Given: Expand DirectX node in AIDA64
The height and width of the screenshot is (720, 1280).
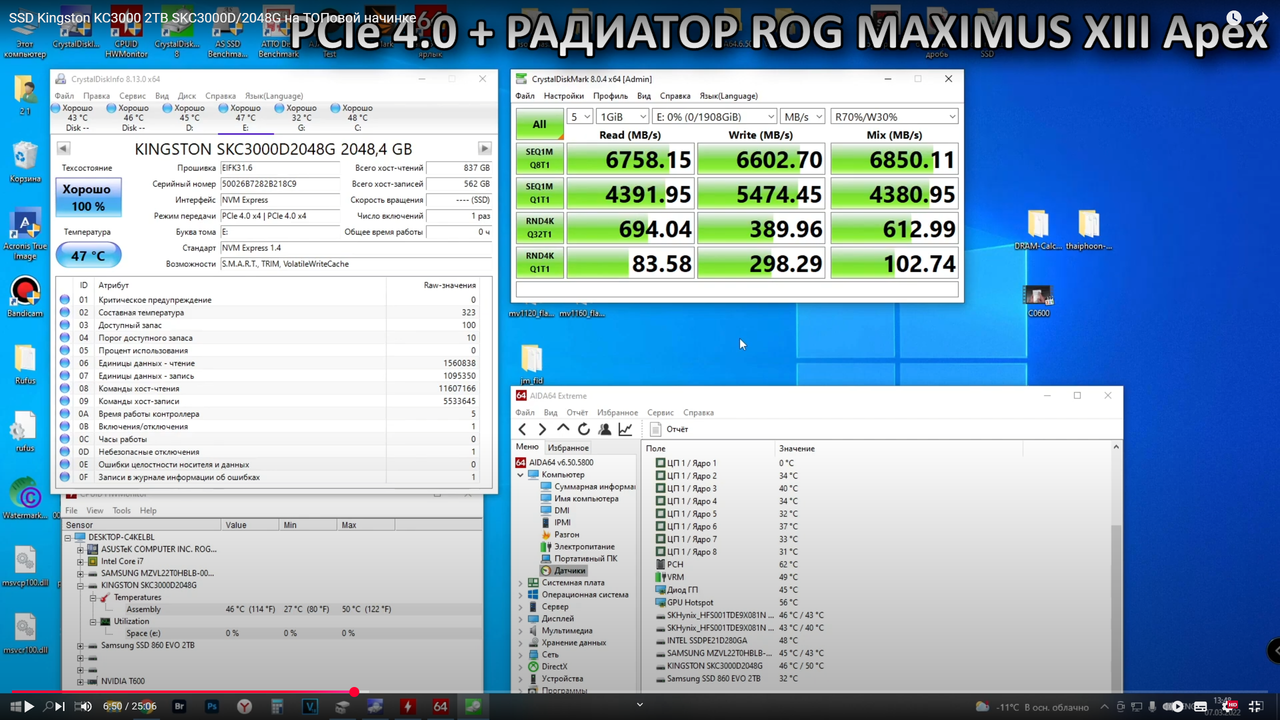Looking at the screenshot, I should click(x=520, y=667).
